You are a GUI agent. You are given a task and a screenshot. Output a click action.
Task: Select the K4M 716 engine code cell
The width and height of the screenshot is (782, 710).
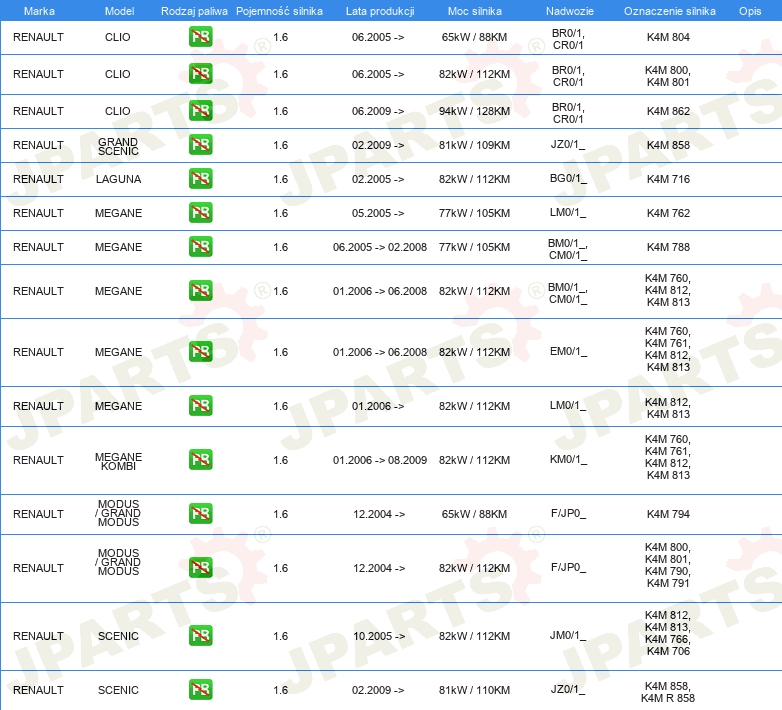[x=668, y=179]
